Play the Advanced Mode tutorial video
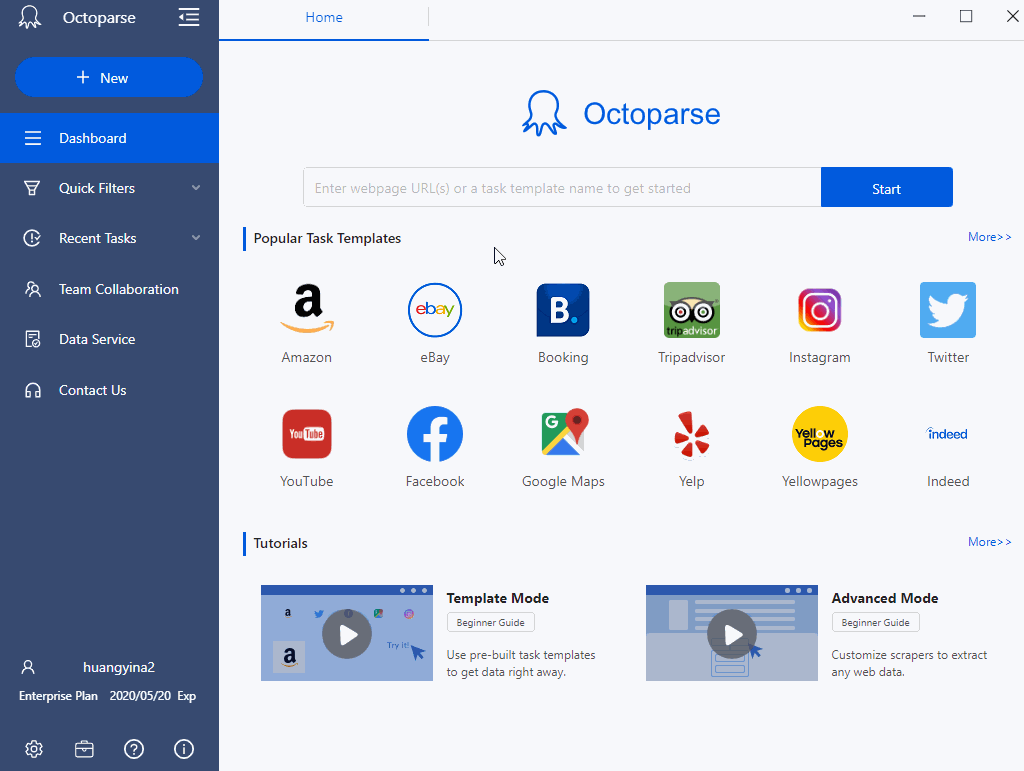 tap(732, 633)
